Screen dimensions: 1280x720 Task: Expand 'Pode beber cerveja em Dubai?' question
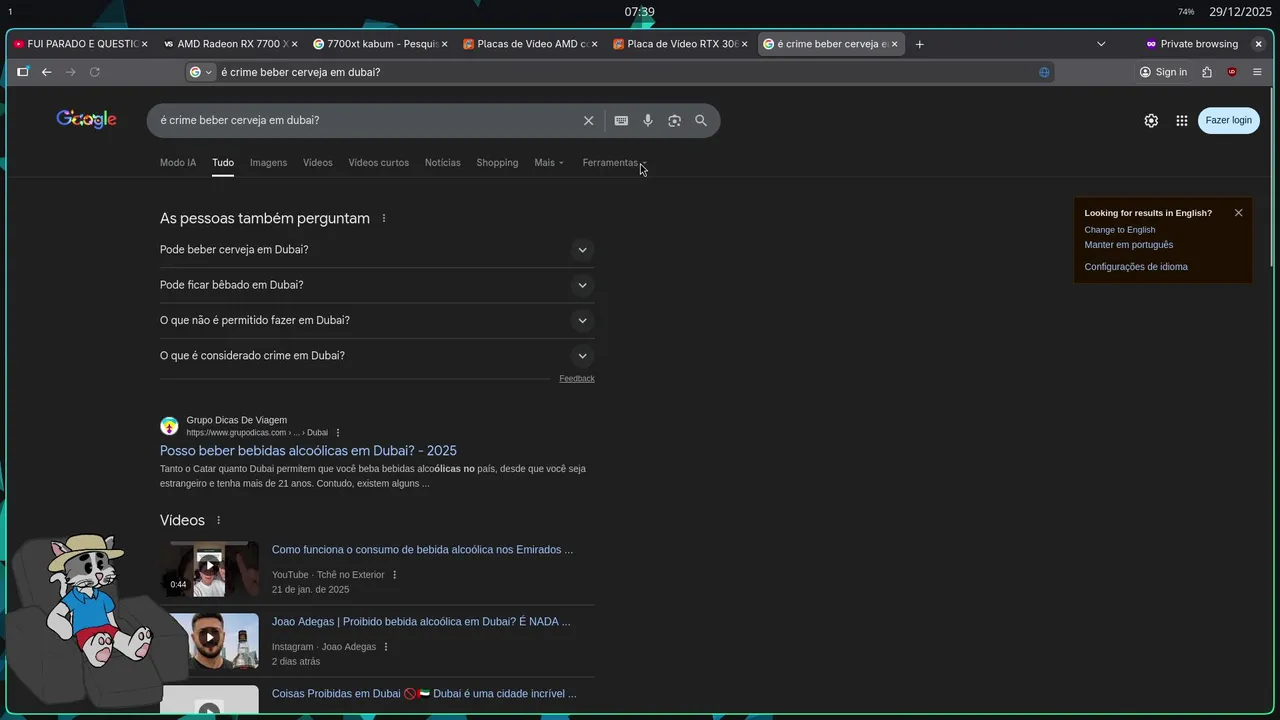[x=377, y=250]
